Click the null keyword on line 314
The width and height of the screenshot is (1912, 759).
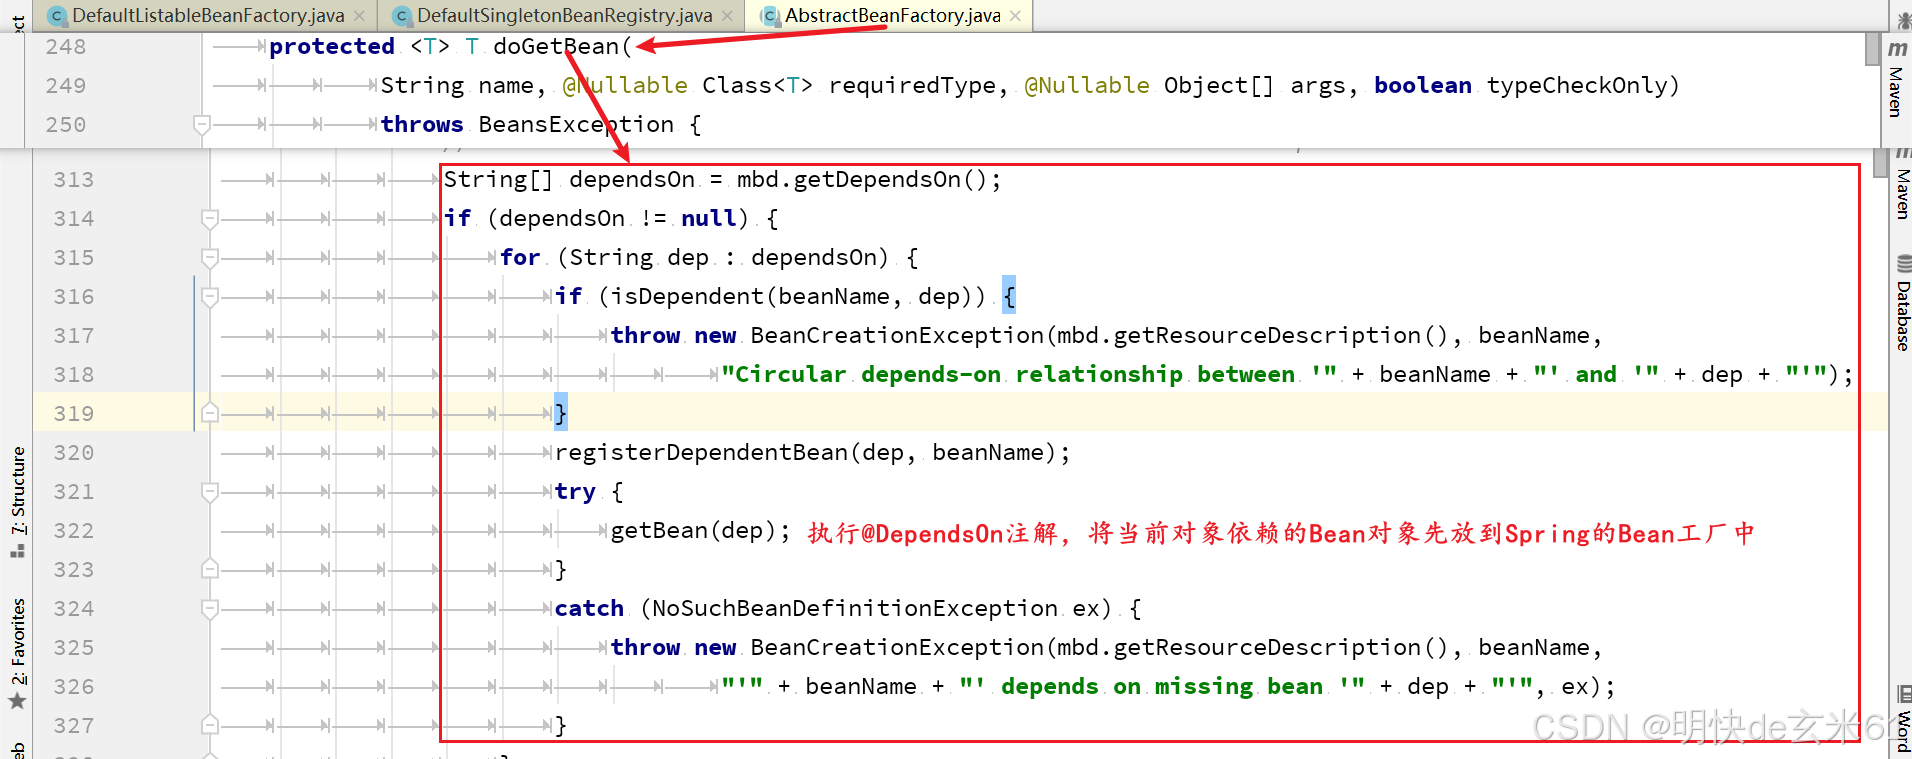coord(709,219)
